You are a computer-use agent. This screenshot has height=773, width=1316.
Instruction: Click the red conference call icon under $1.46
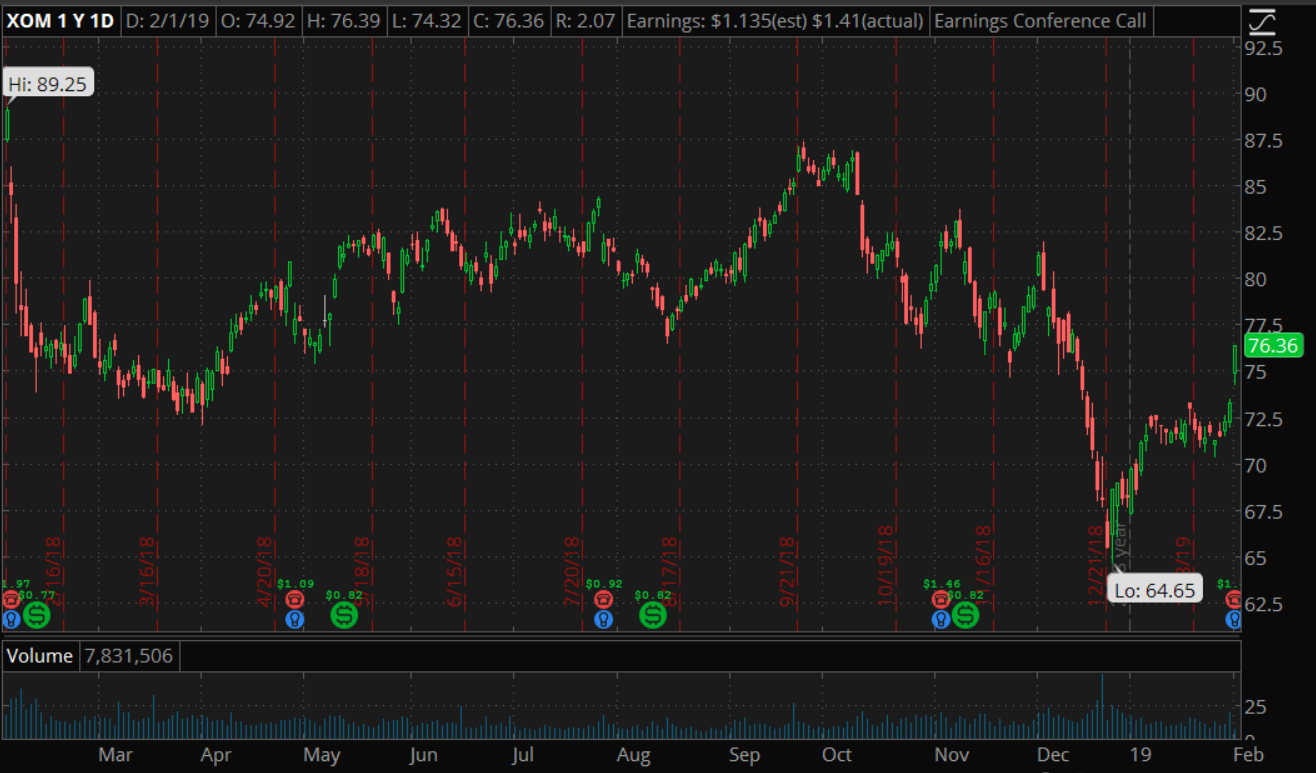[941, 599]
